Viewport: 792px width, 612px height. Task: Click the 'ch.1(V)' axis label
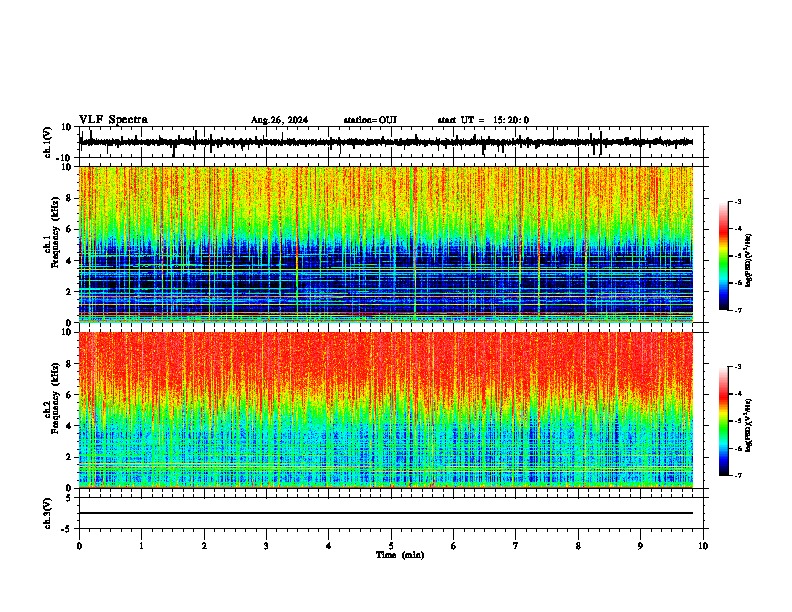[x=48, y=142]
